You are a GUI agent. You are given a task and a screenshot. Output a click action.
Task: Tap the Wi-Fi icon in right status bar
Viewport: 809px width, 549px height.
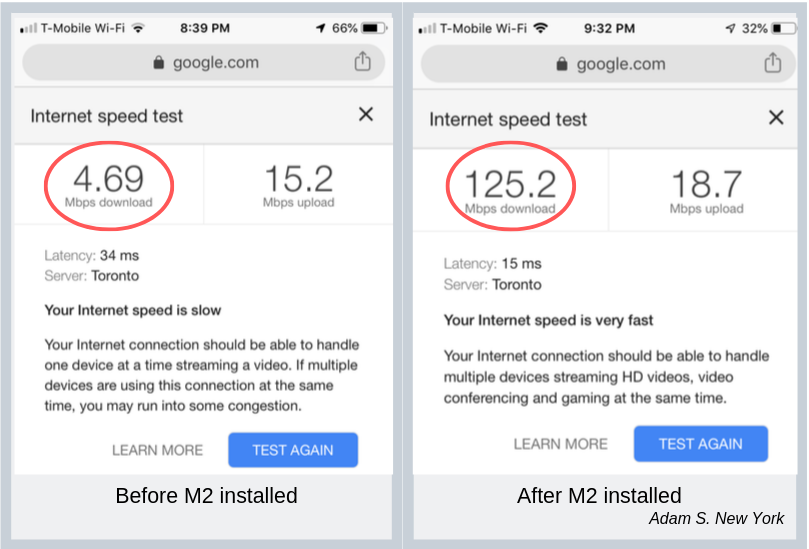click(x=540, y=28)
